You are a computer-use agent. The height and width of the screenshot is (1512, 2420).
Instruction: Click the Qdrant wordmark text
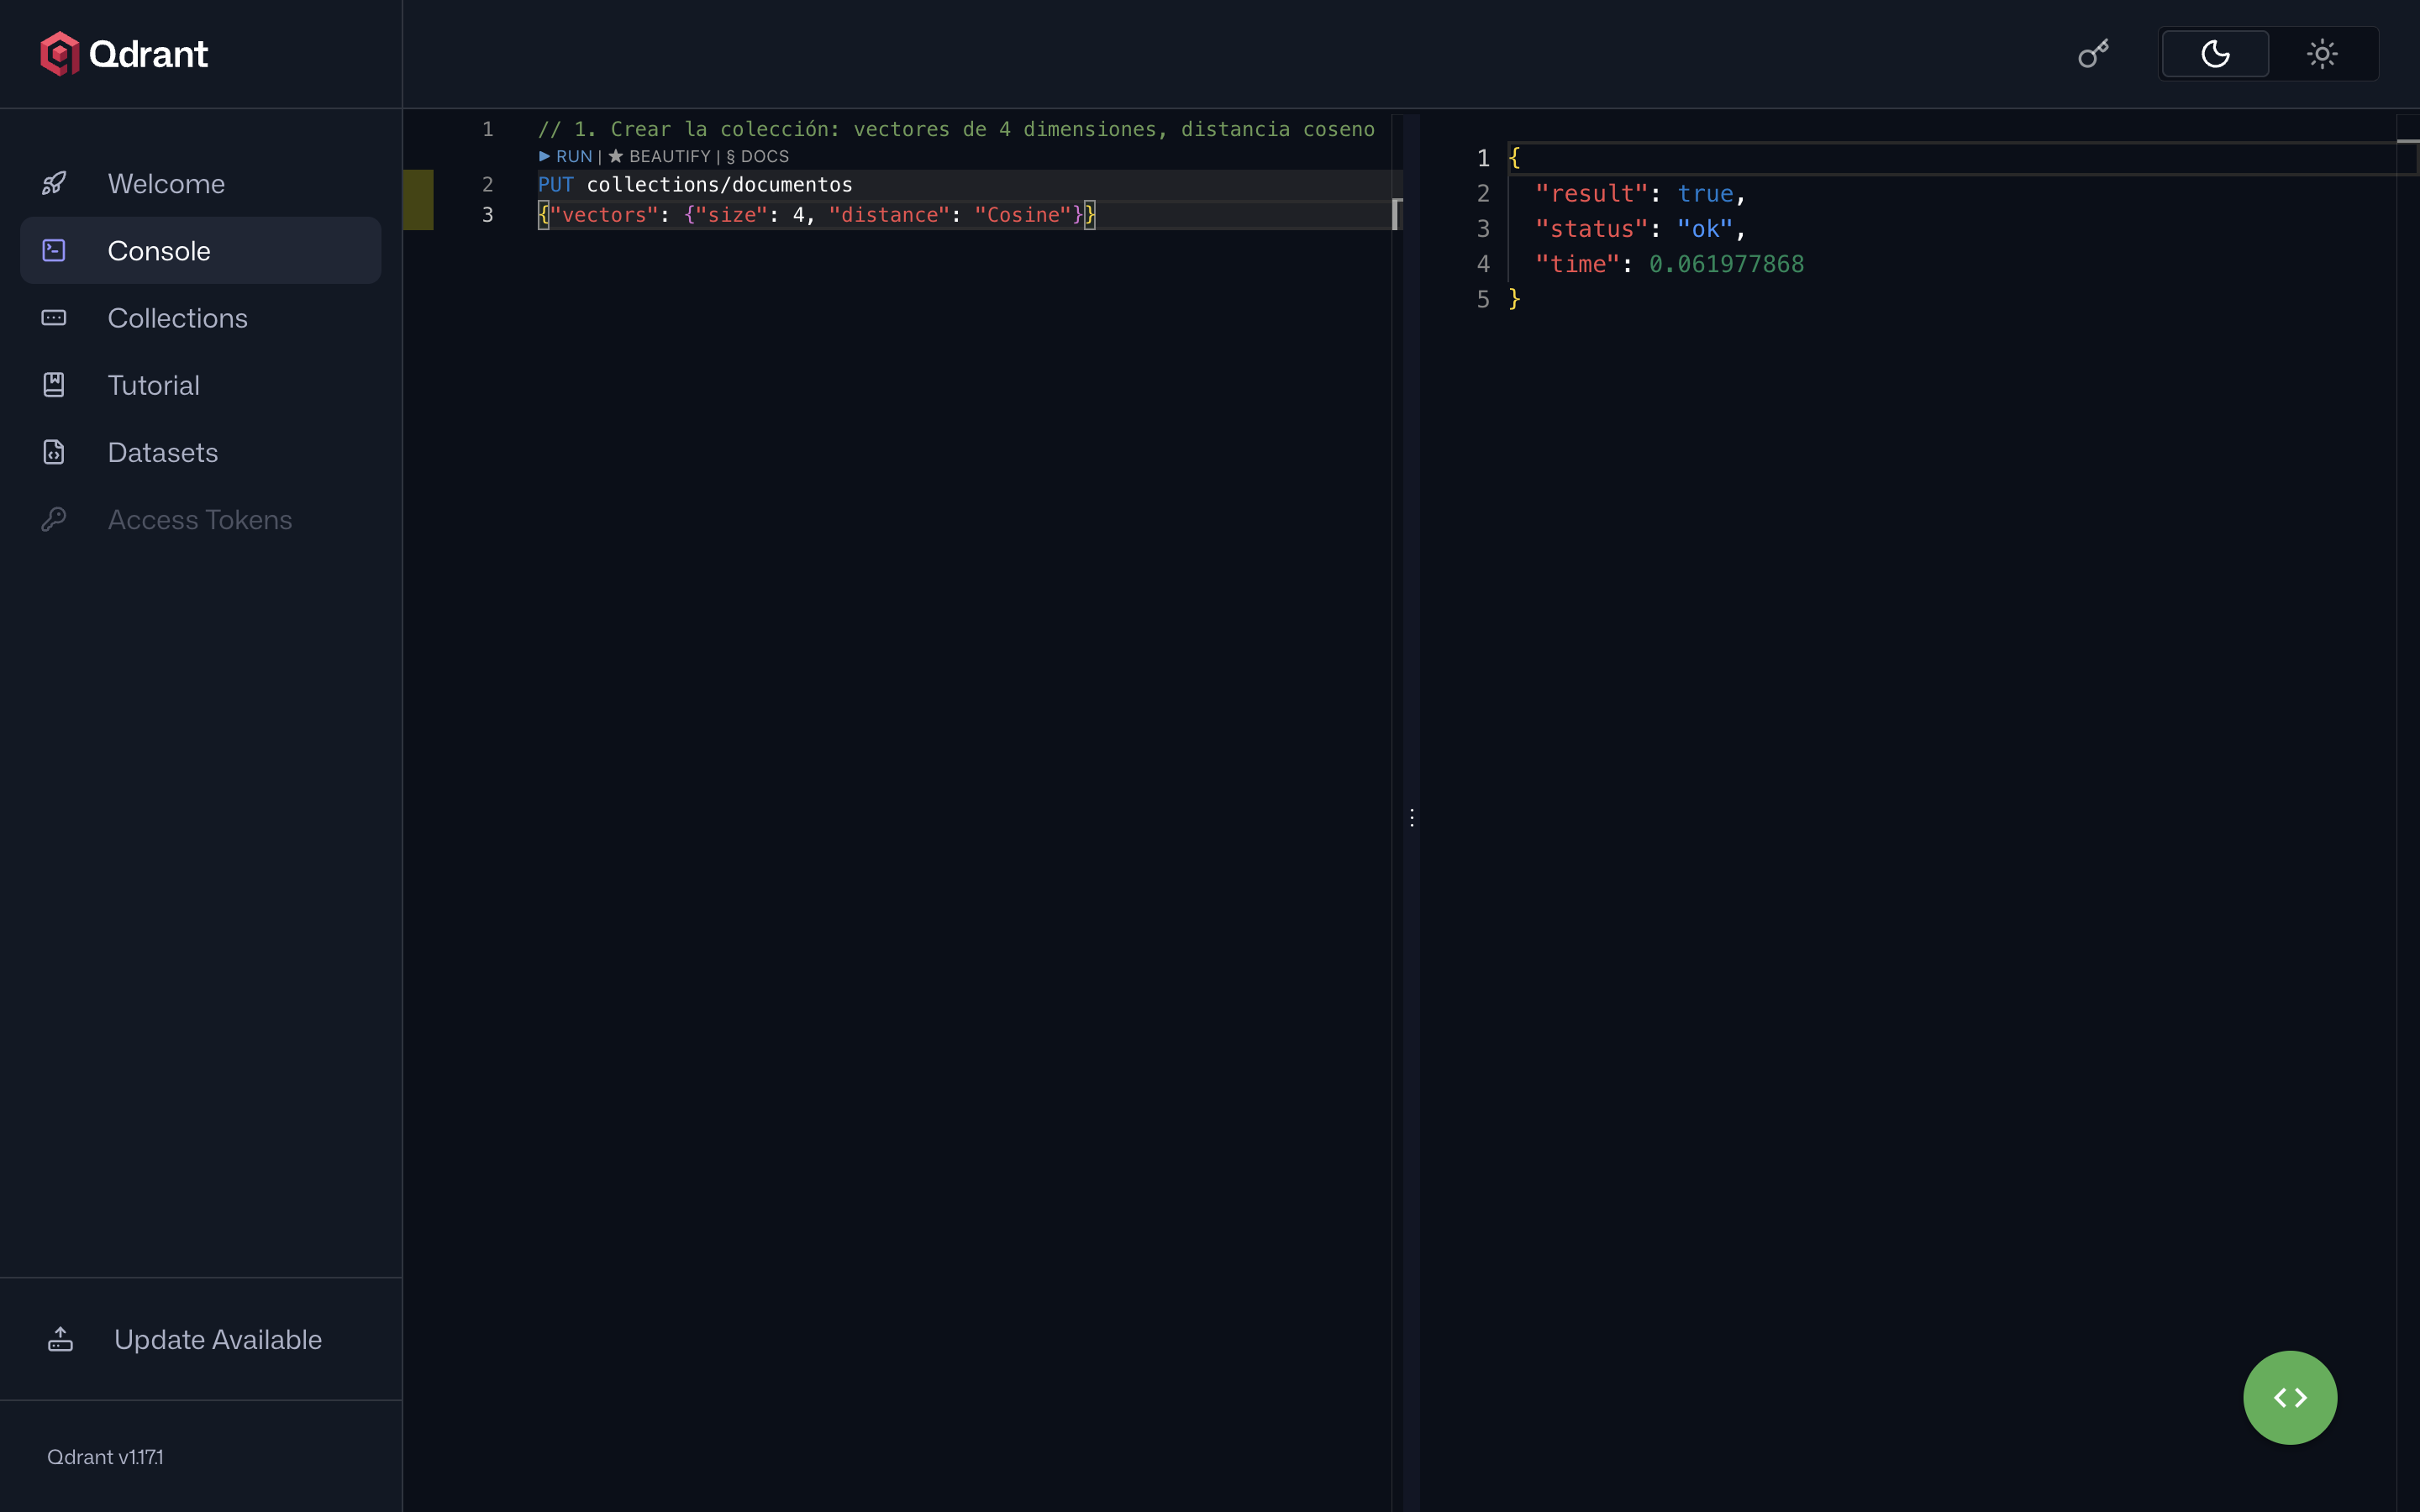point(148,54)
